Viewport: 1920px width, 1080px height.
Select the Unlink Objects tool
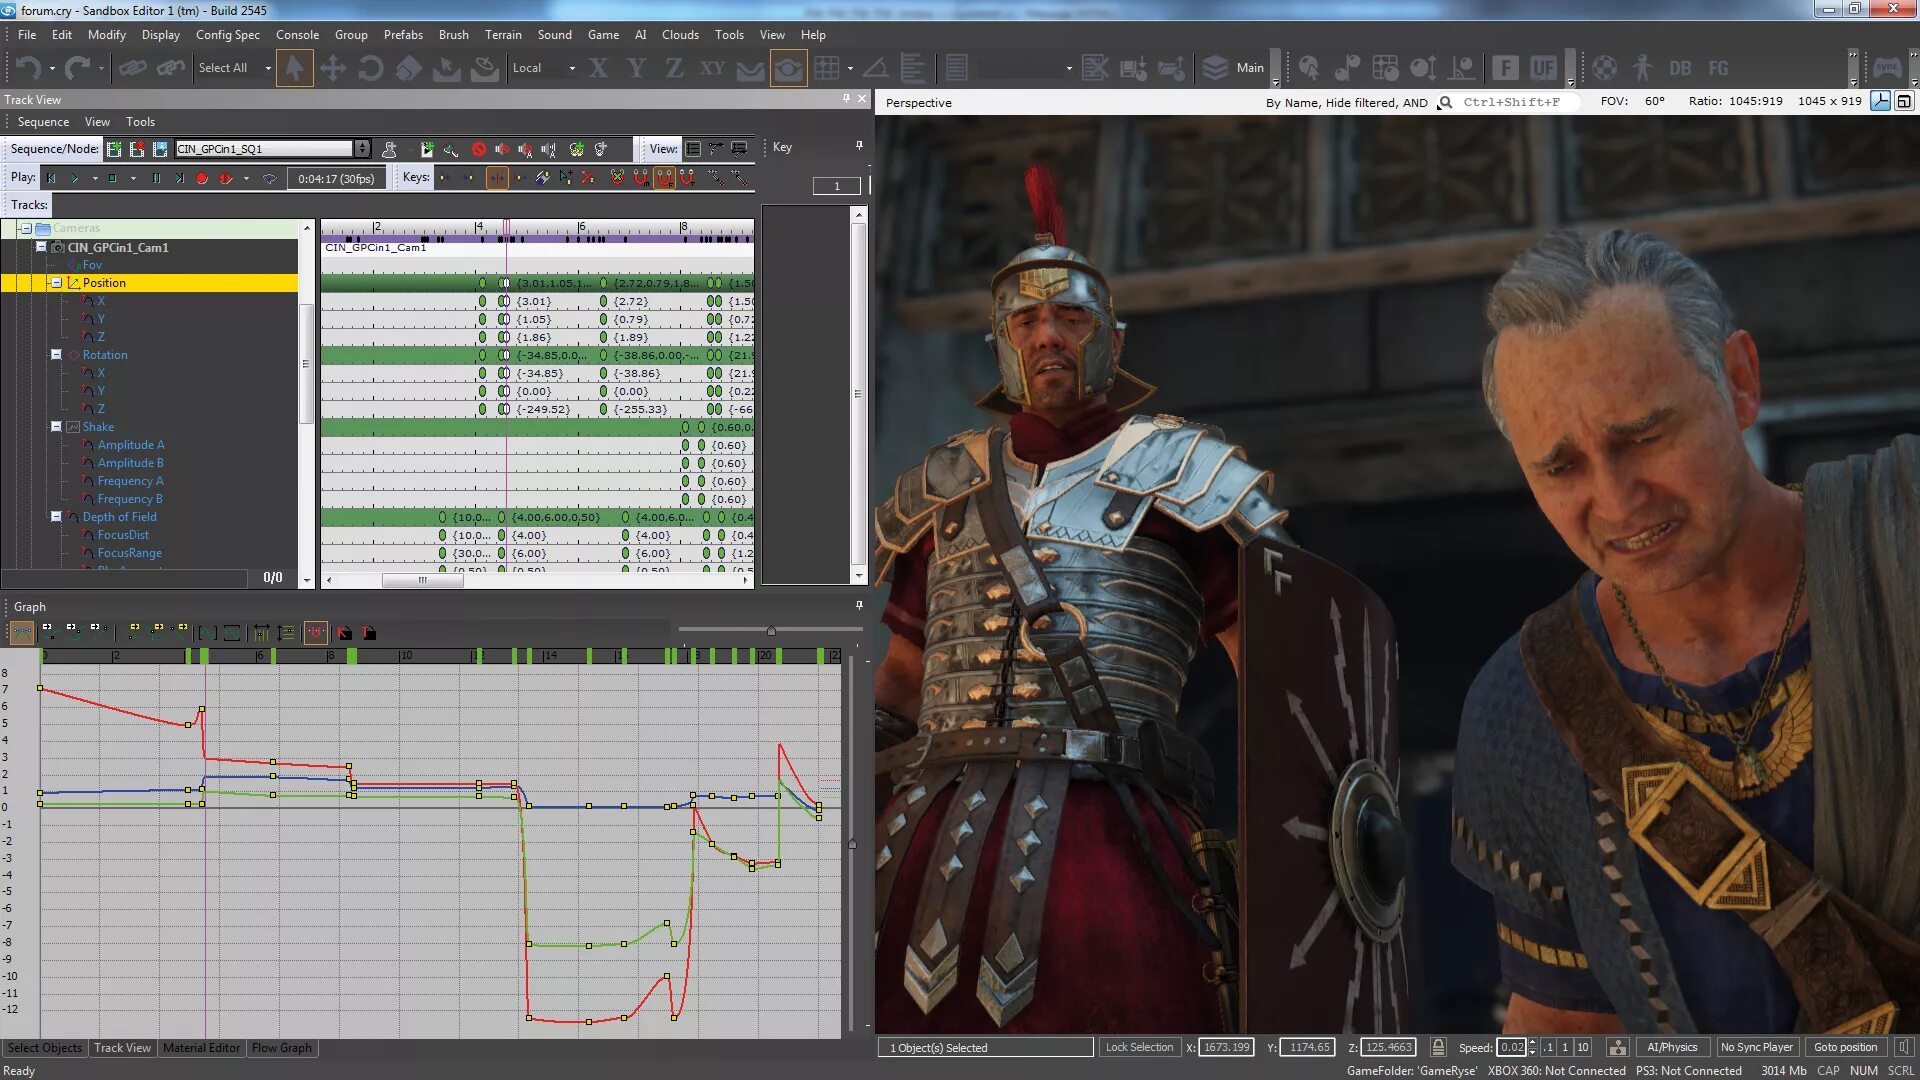[170, 68]
